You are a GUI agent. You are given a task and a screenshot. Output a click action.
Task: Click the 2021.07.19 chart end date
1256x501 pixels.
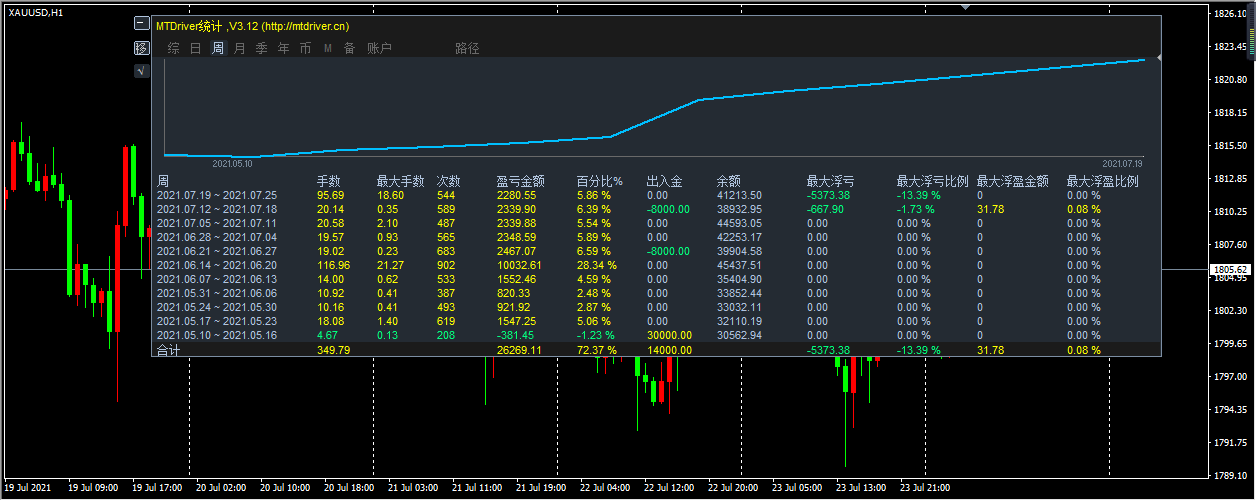(1122, 162)
